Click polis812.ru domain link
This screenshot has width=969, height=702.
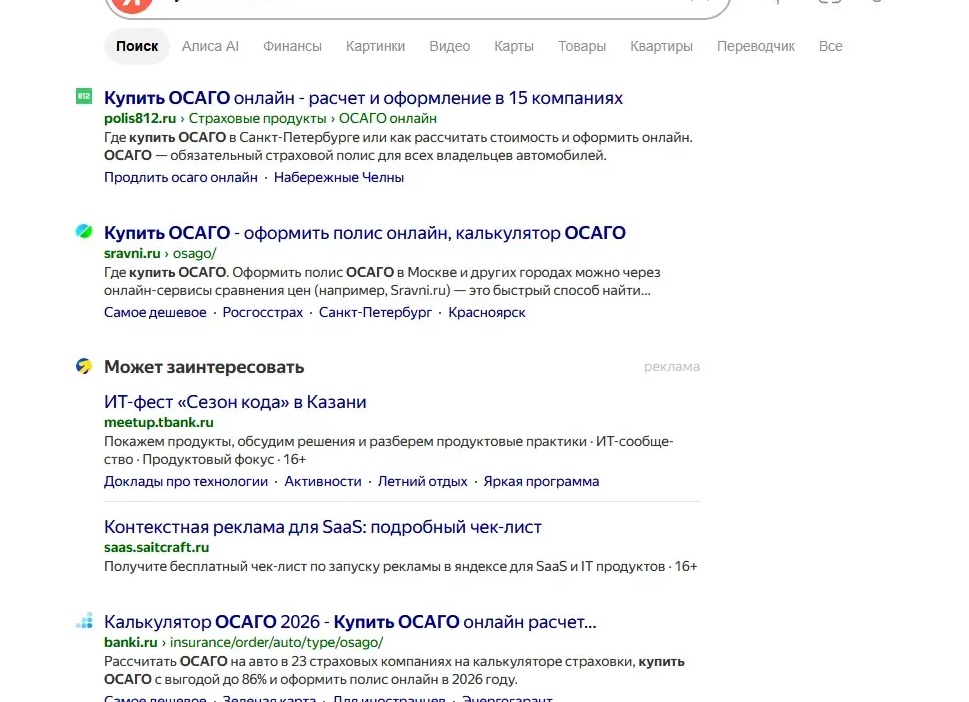pyautogui.click(x=140, y=118)
